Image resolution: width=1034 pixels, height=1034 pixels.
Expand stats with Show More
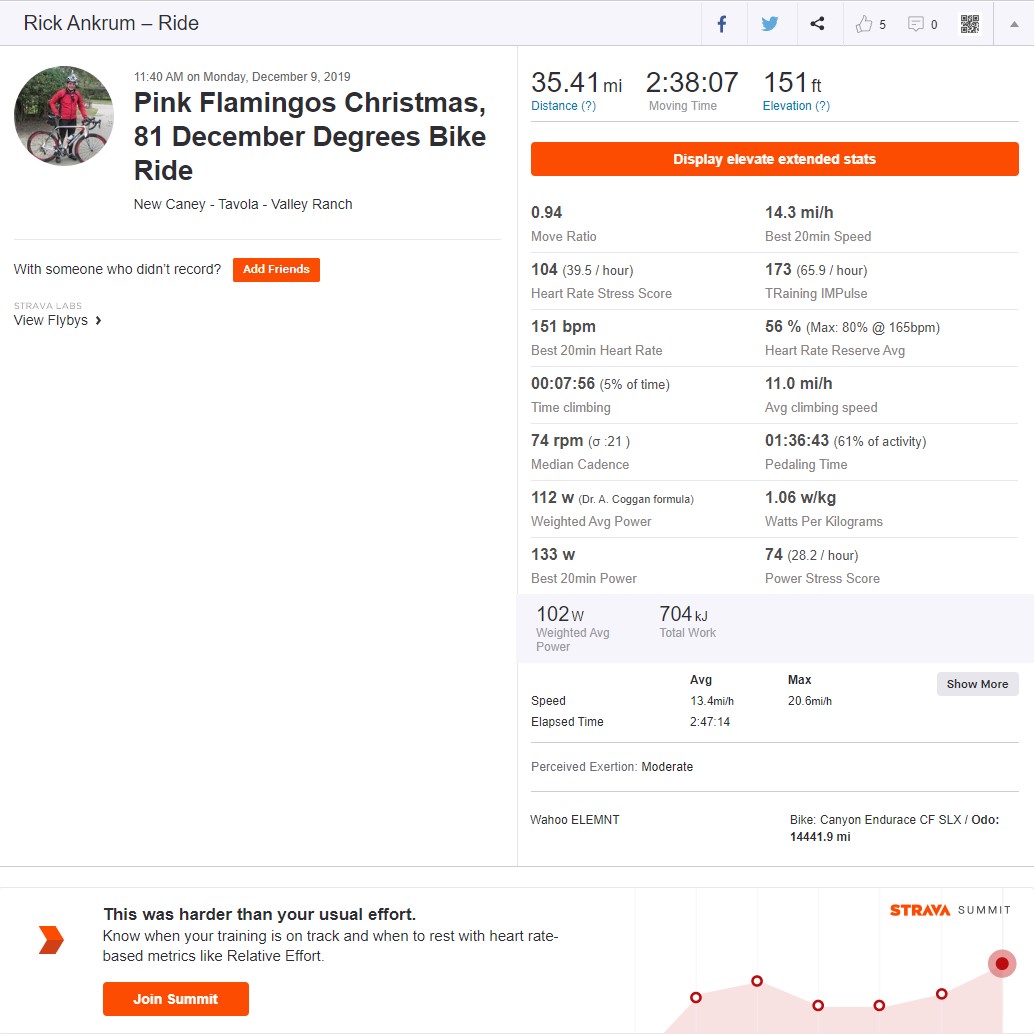pos(977,684)
